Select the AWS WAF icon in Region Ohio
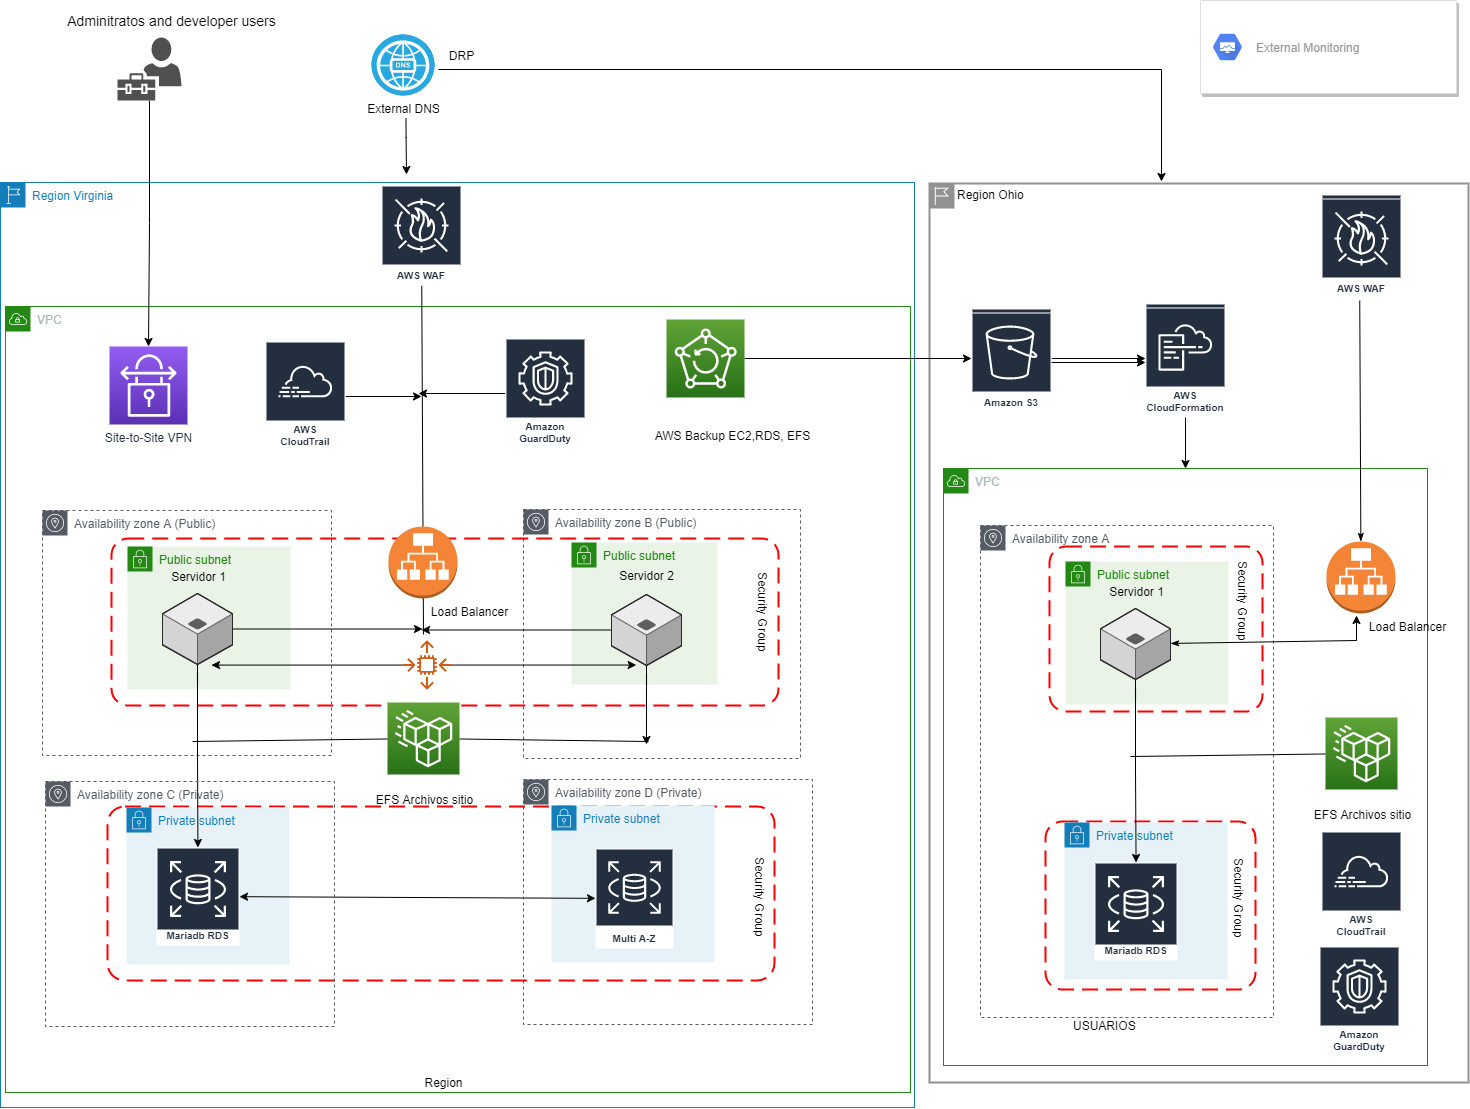 click(1361, 238)
